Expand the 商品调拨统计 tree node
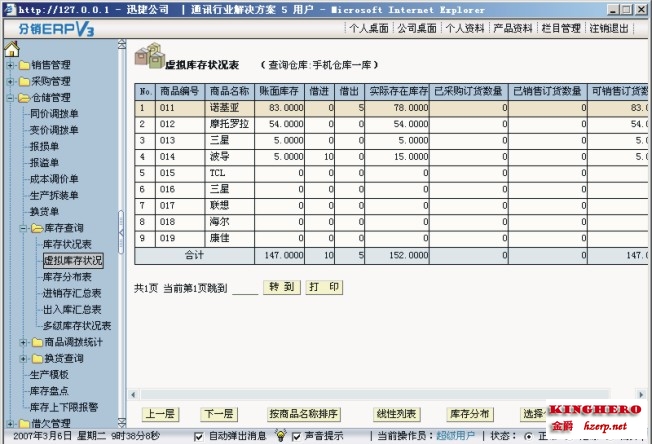 pos(24,343)
